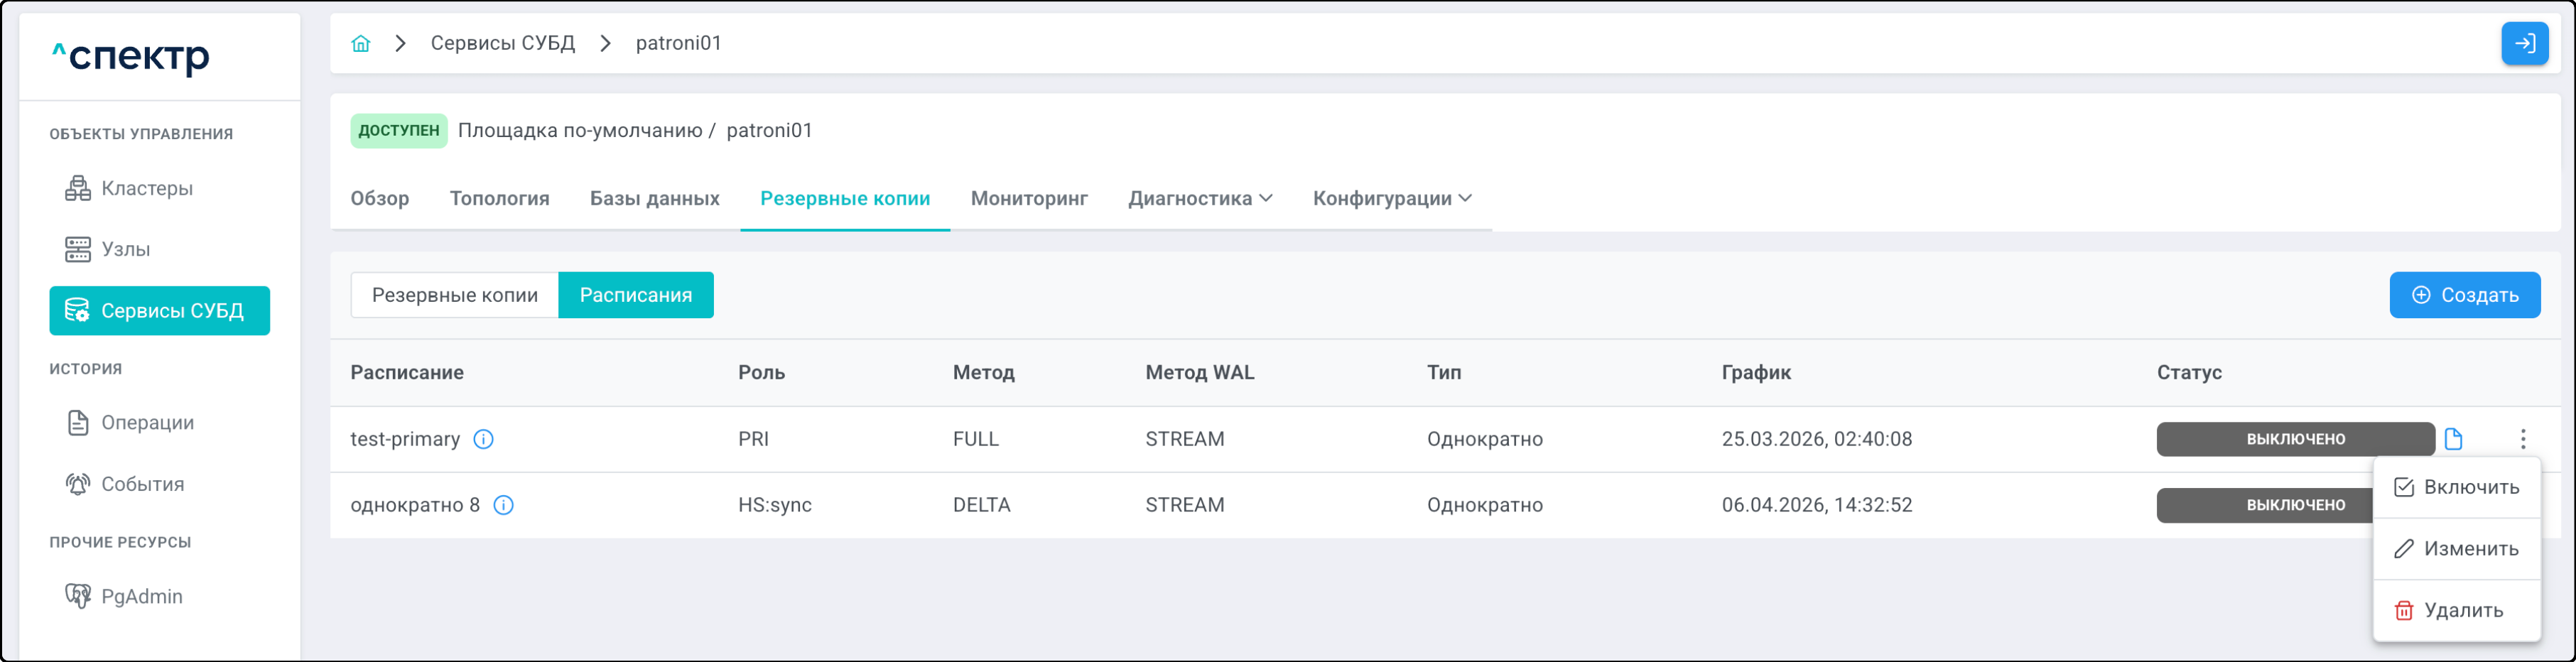
Task: Click Сервисы СУБД breadcrumb link
Action: [x=502, y=43]
